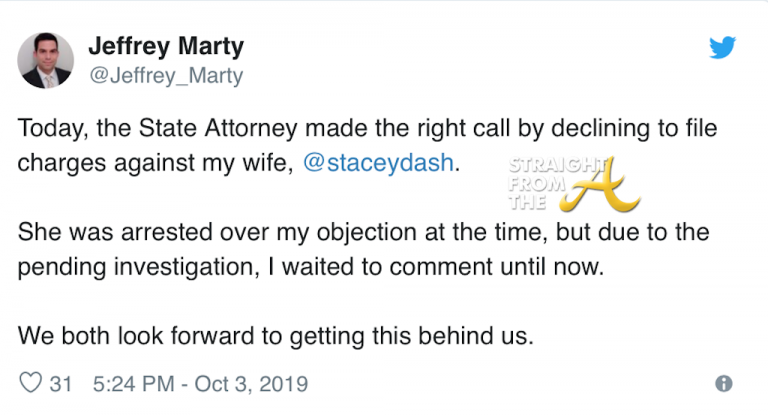Click the sentence "We both look forward"

(x=277, y=336)
